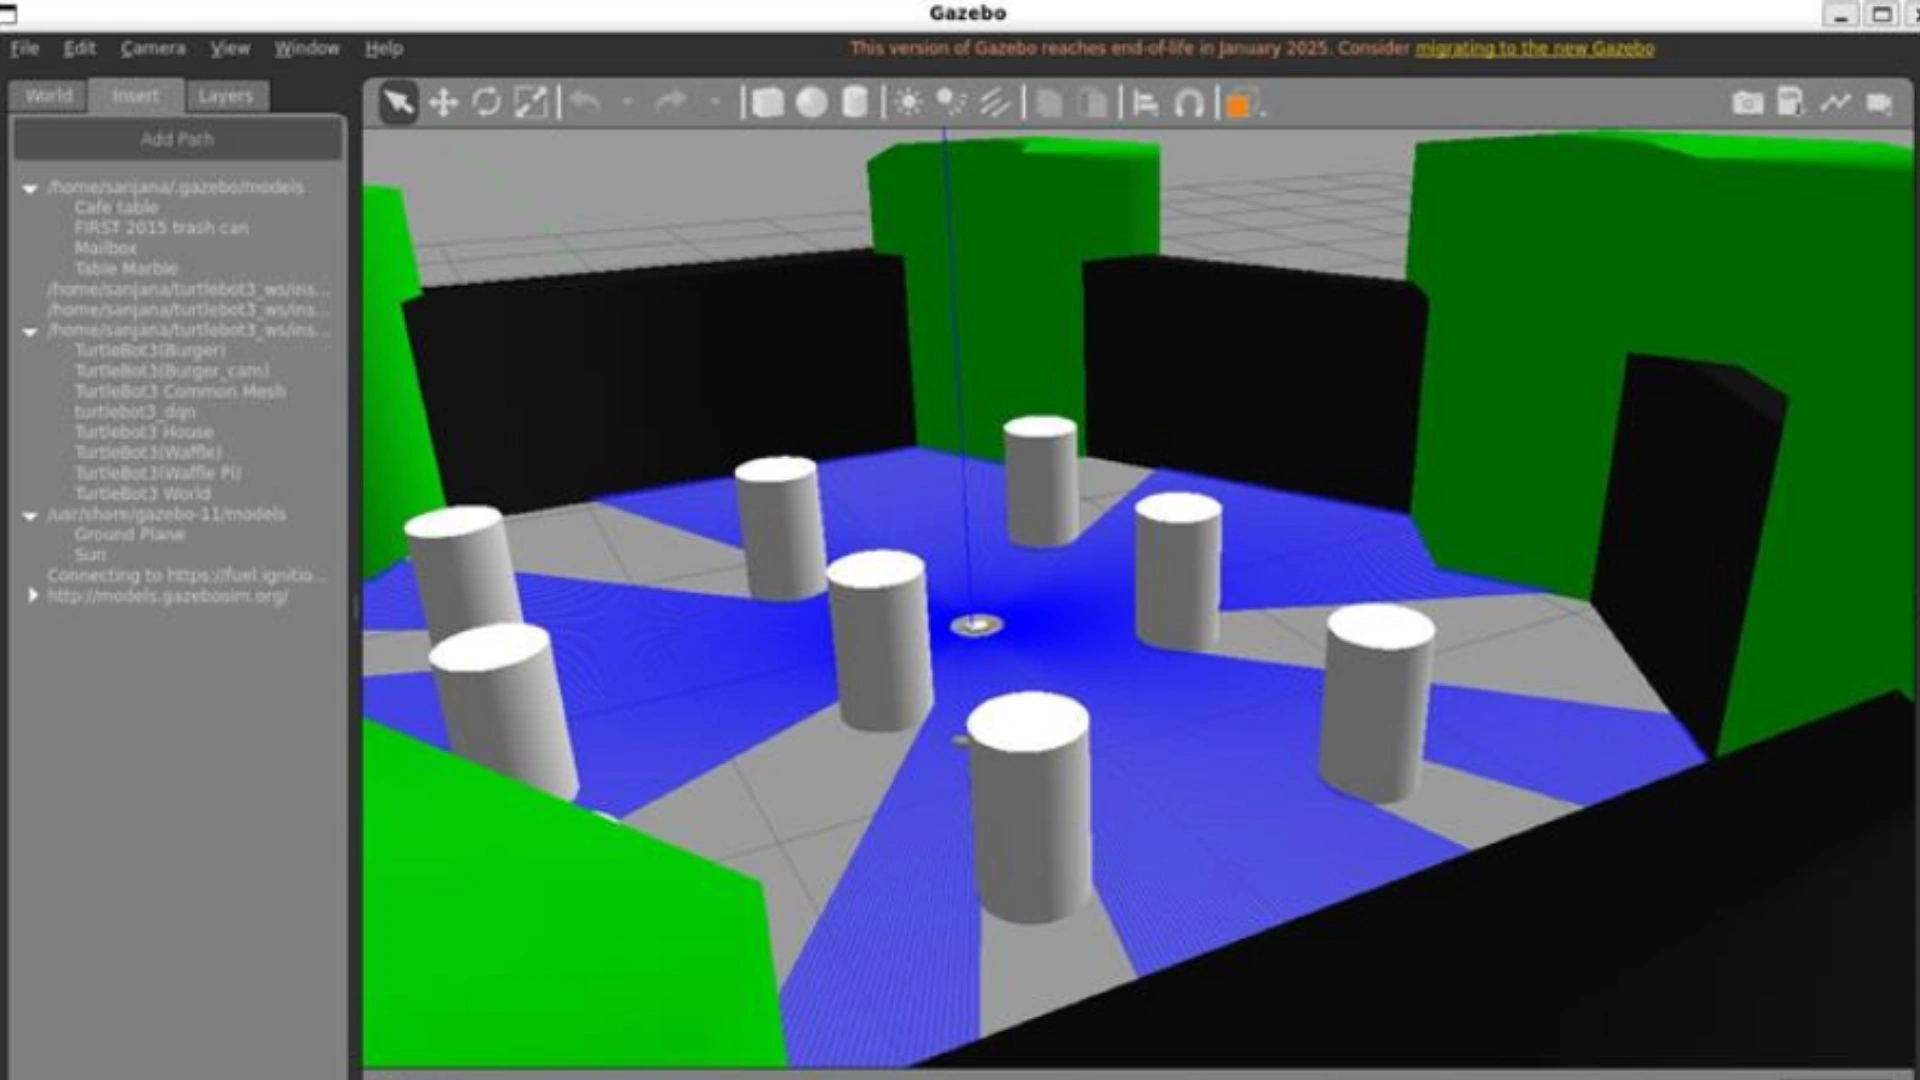Screen dimensions: 1920x1080
Task: Click the undo arrow in toolbar
Action: pos(586,102)
